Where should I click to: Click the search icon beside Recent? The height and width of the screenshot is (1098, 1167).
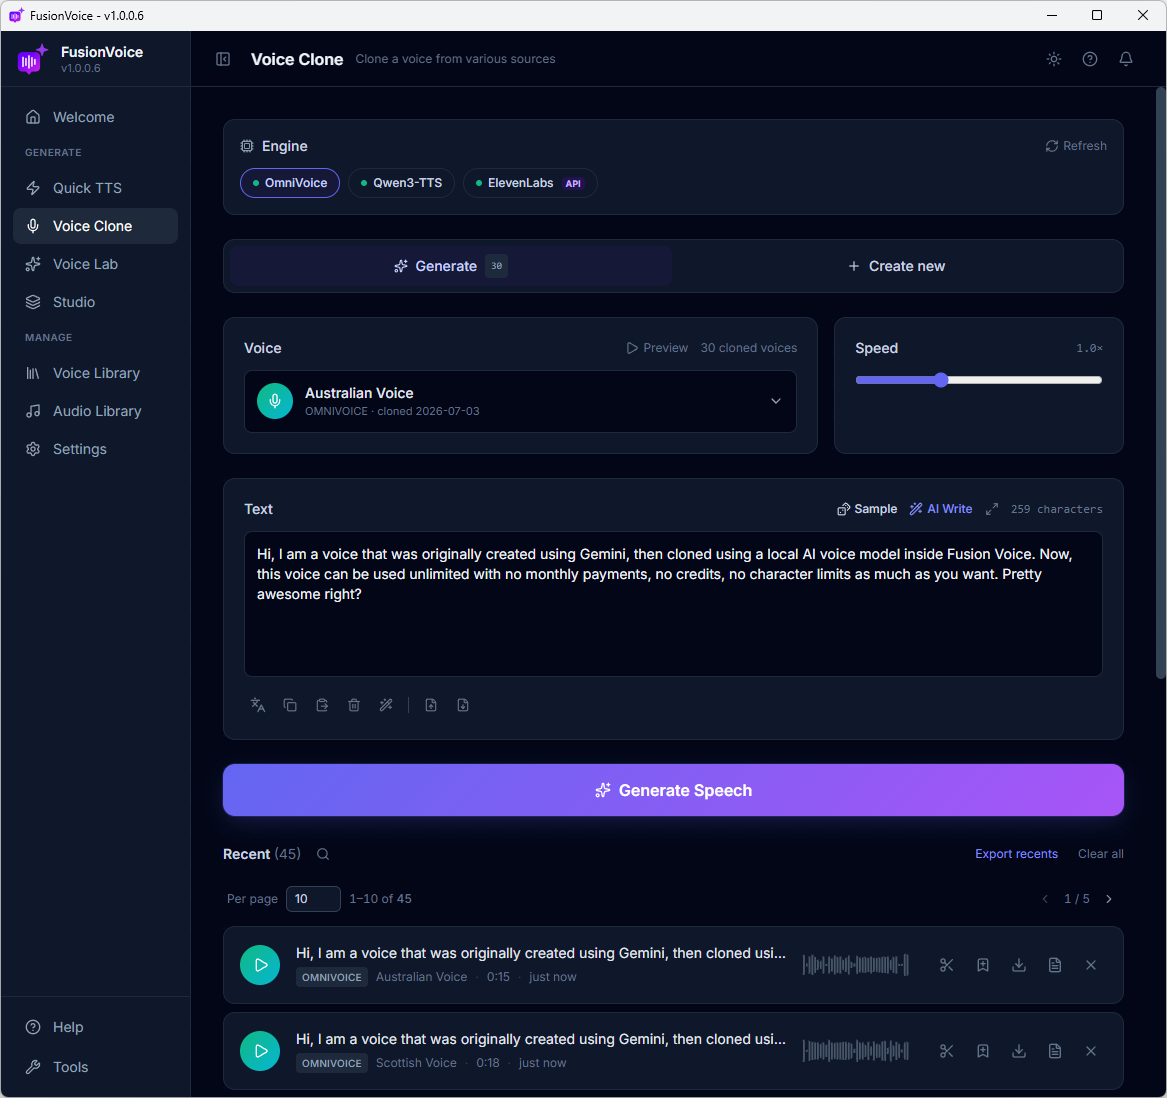coord(323,854)
